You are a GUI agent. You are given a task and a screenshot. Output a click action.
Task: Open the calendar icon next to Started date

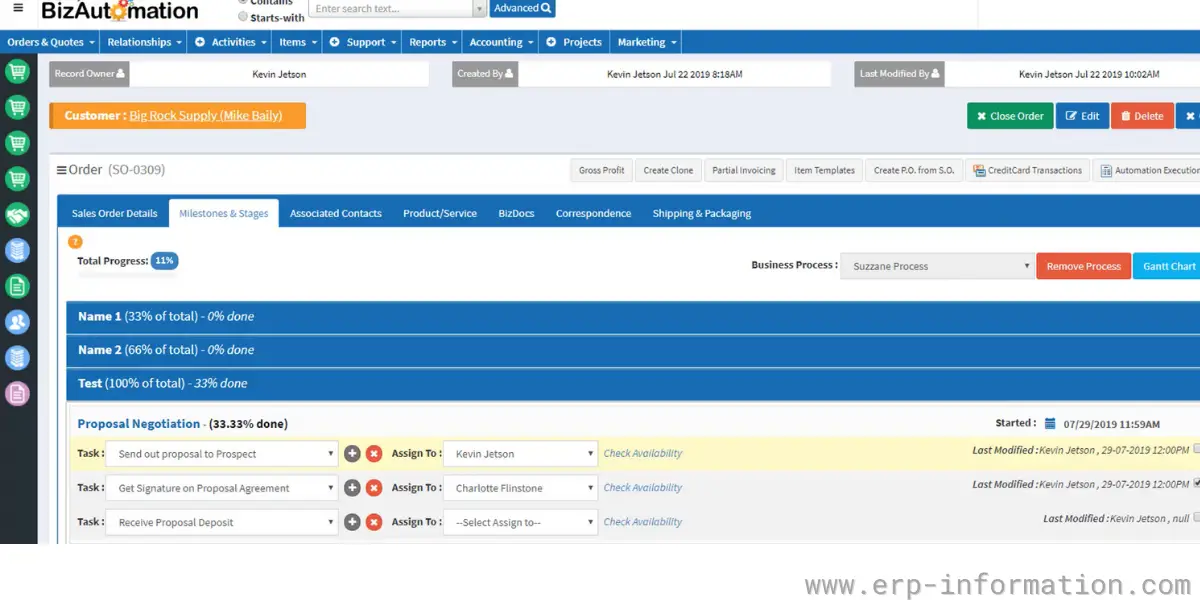pos(1050,424)
